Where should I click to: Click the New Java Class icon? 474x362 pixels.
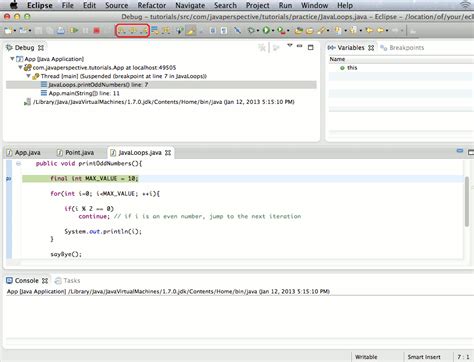tap(309, 31)
